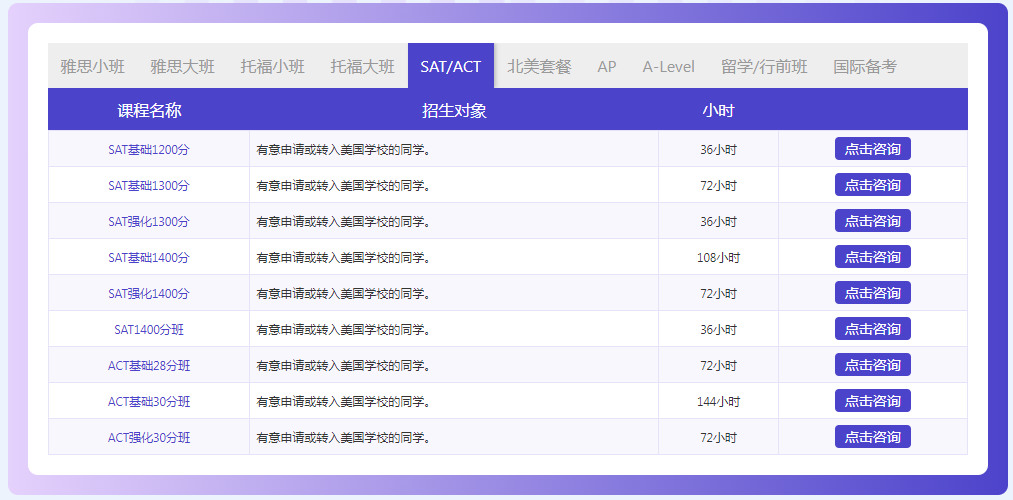This screenshot has width=1013, height=500.
Task: Click the 课程名称 column header
Action: pyautogui.click(x=149, y=110)
